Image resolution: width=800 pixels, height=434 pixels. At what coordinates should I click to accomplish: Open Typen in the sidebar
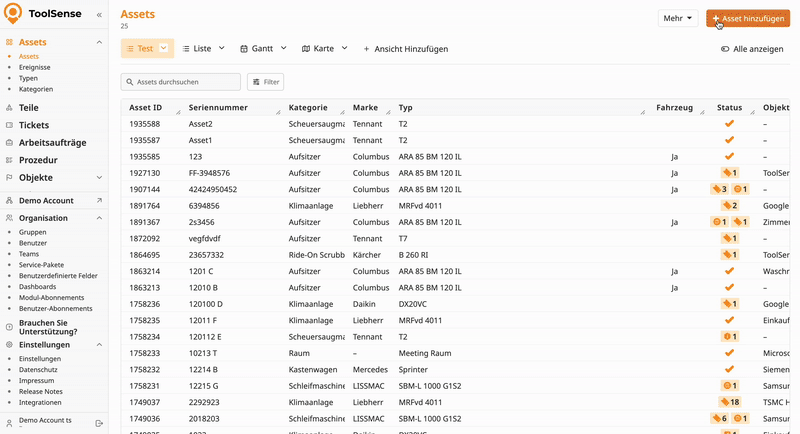[x=28, y=78]
